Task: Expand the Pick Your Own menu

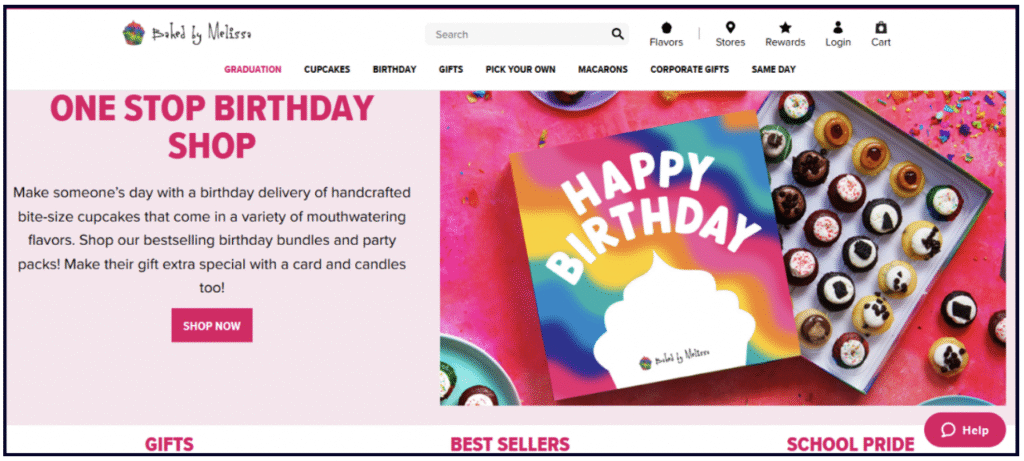Action: coord(520,70)
